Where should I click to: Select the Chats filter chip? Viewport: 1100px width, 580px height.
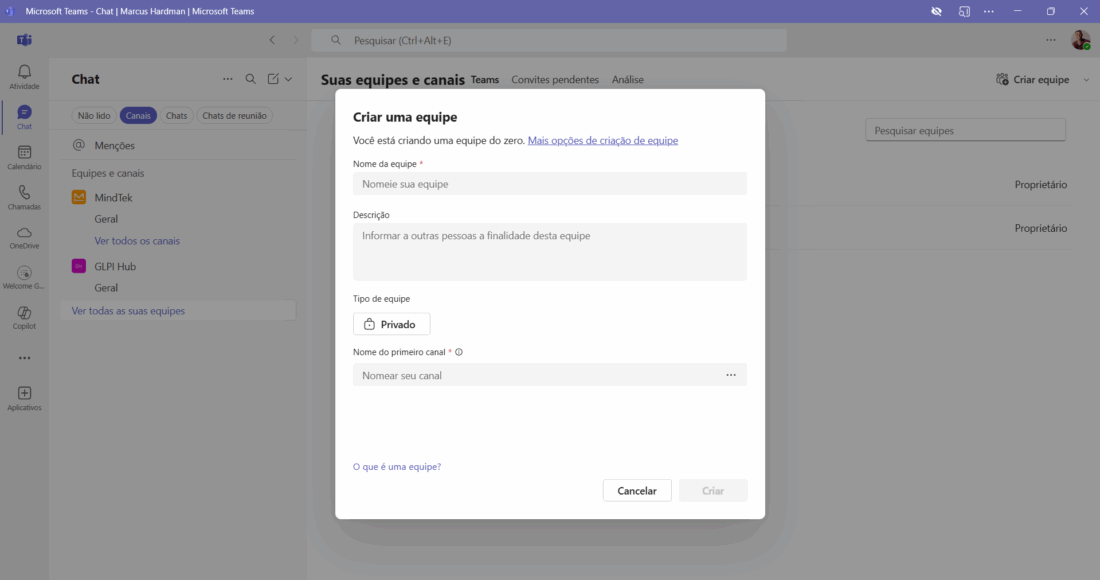(x=177, y=116)
